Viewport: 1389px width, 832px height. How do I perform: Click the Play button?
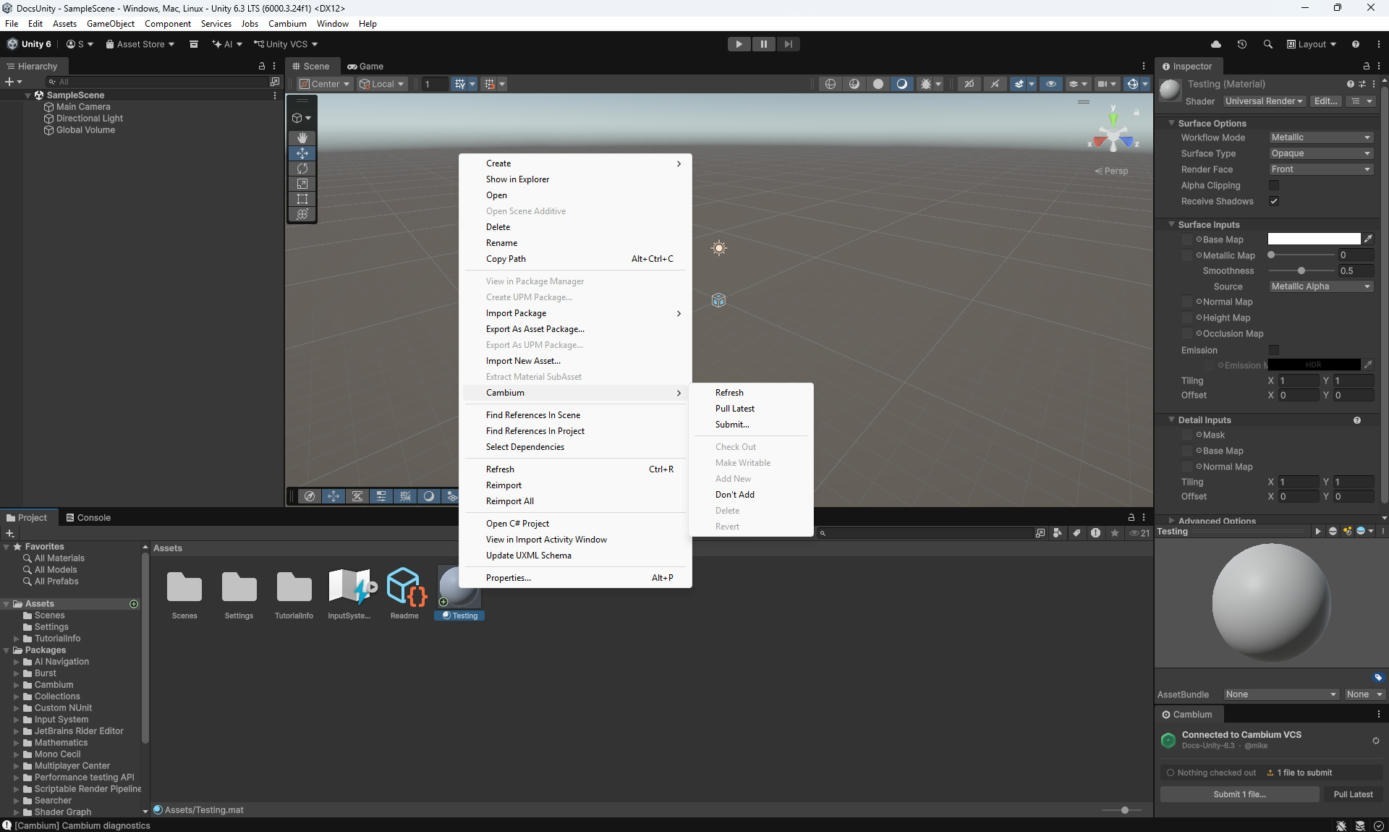[x=739, y=44]
